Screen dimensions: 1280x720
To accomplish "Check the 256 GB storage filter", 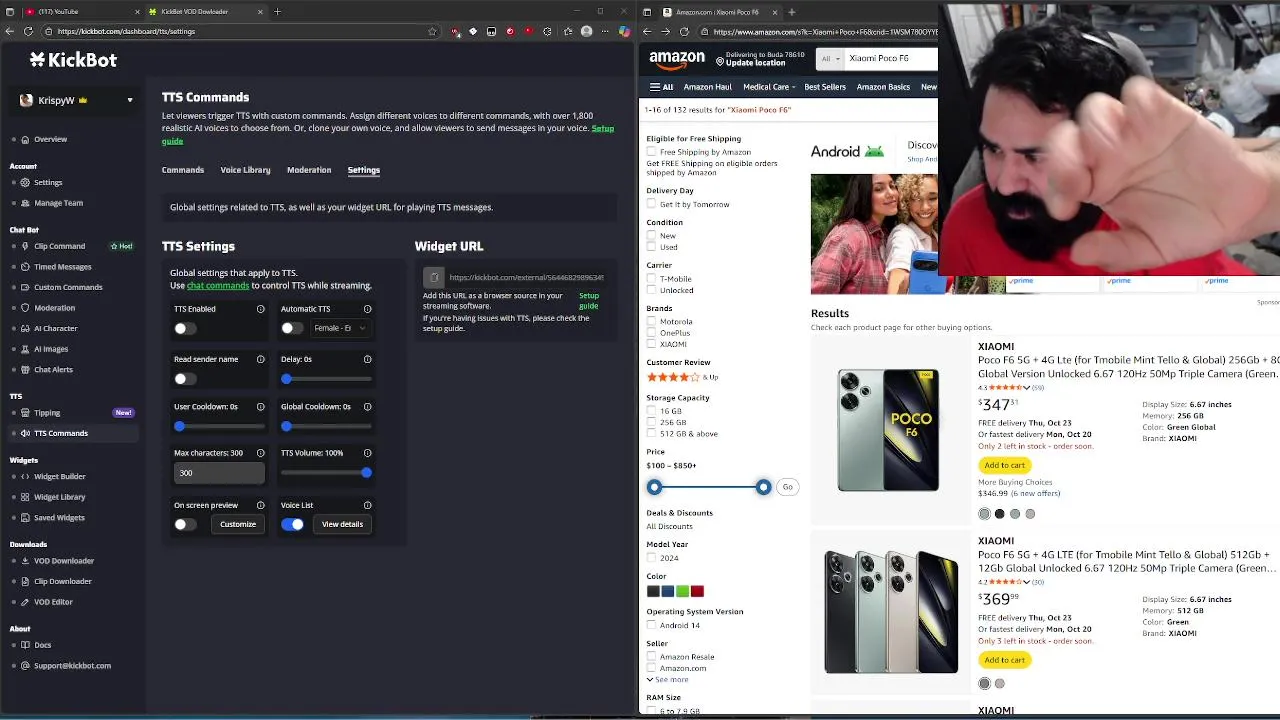I will click(652, 422).
